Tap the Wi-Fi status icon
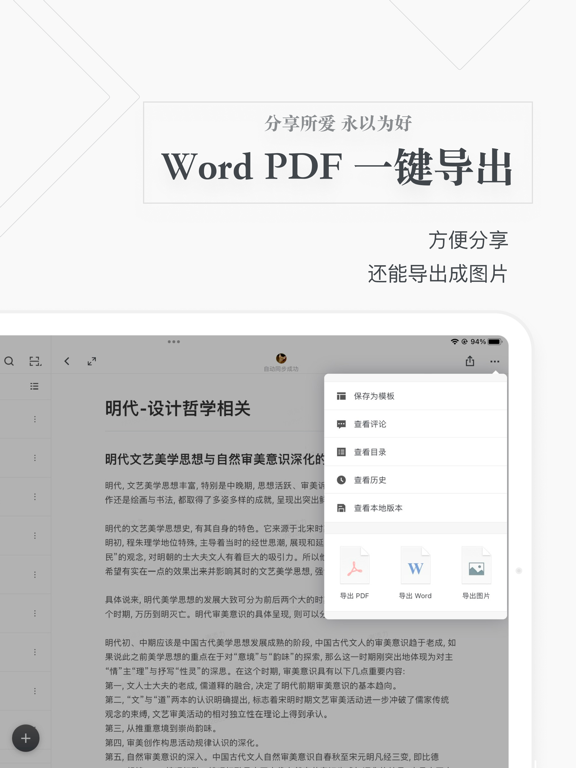The image size is (576, 768). point(455,341)
